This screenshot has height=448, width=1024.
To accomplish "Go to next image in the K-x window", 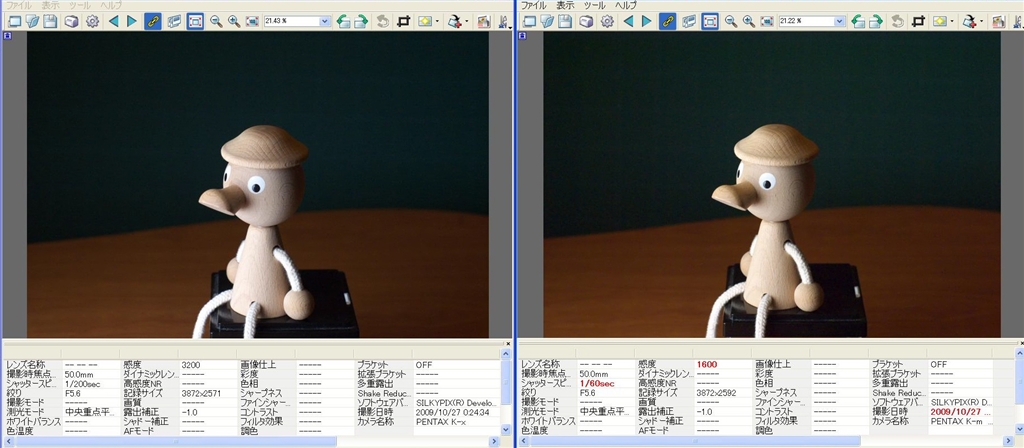I will click(x=132, y=22).
